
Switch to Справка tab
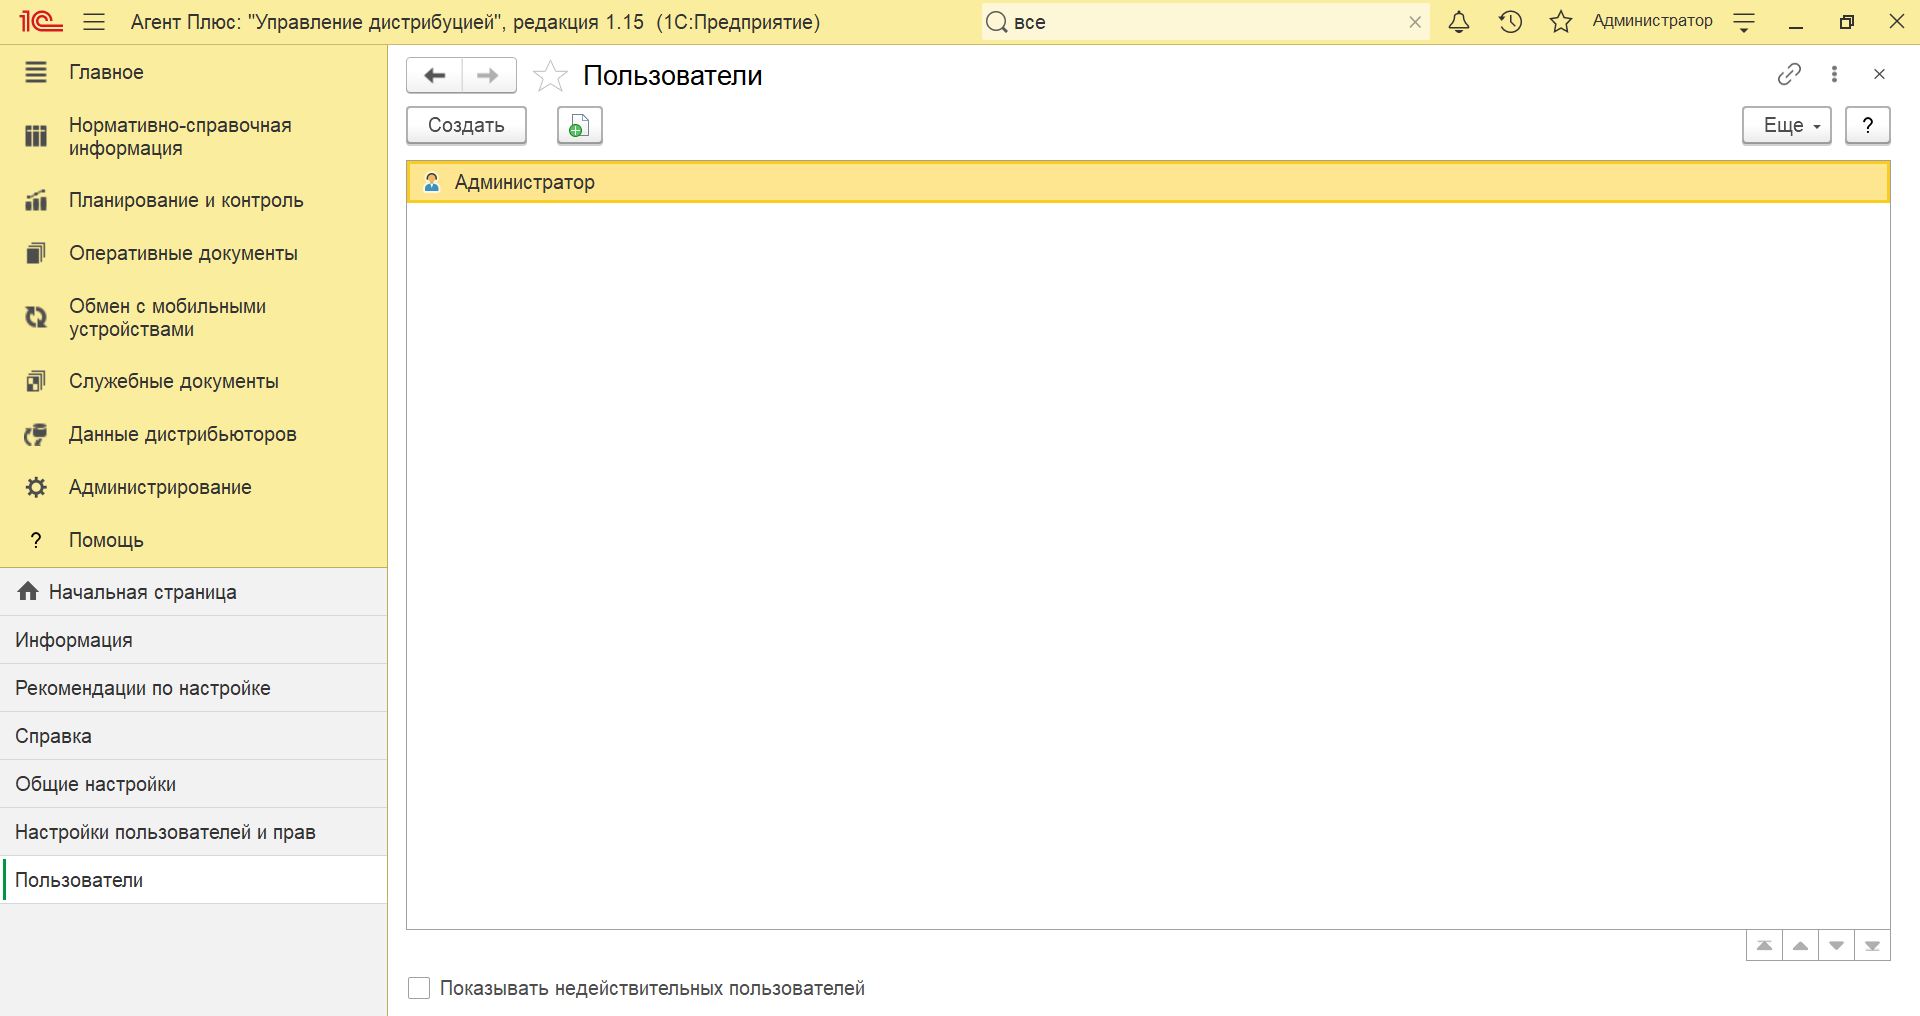(x=193, y=736)
